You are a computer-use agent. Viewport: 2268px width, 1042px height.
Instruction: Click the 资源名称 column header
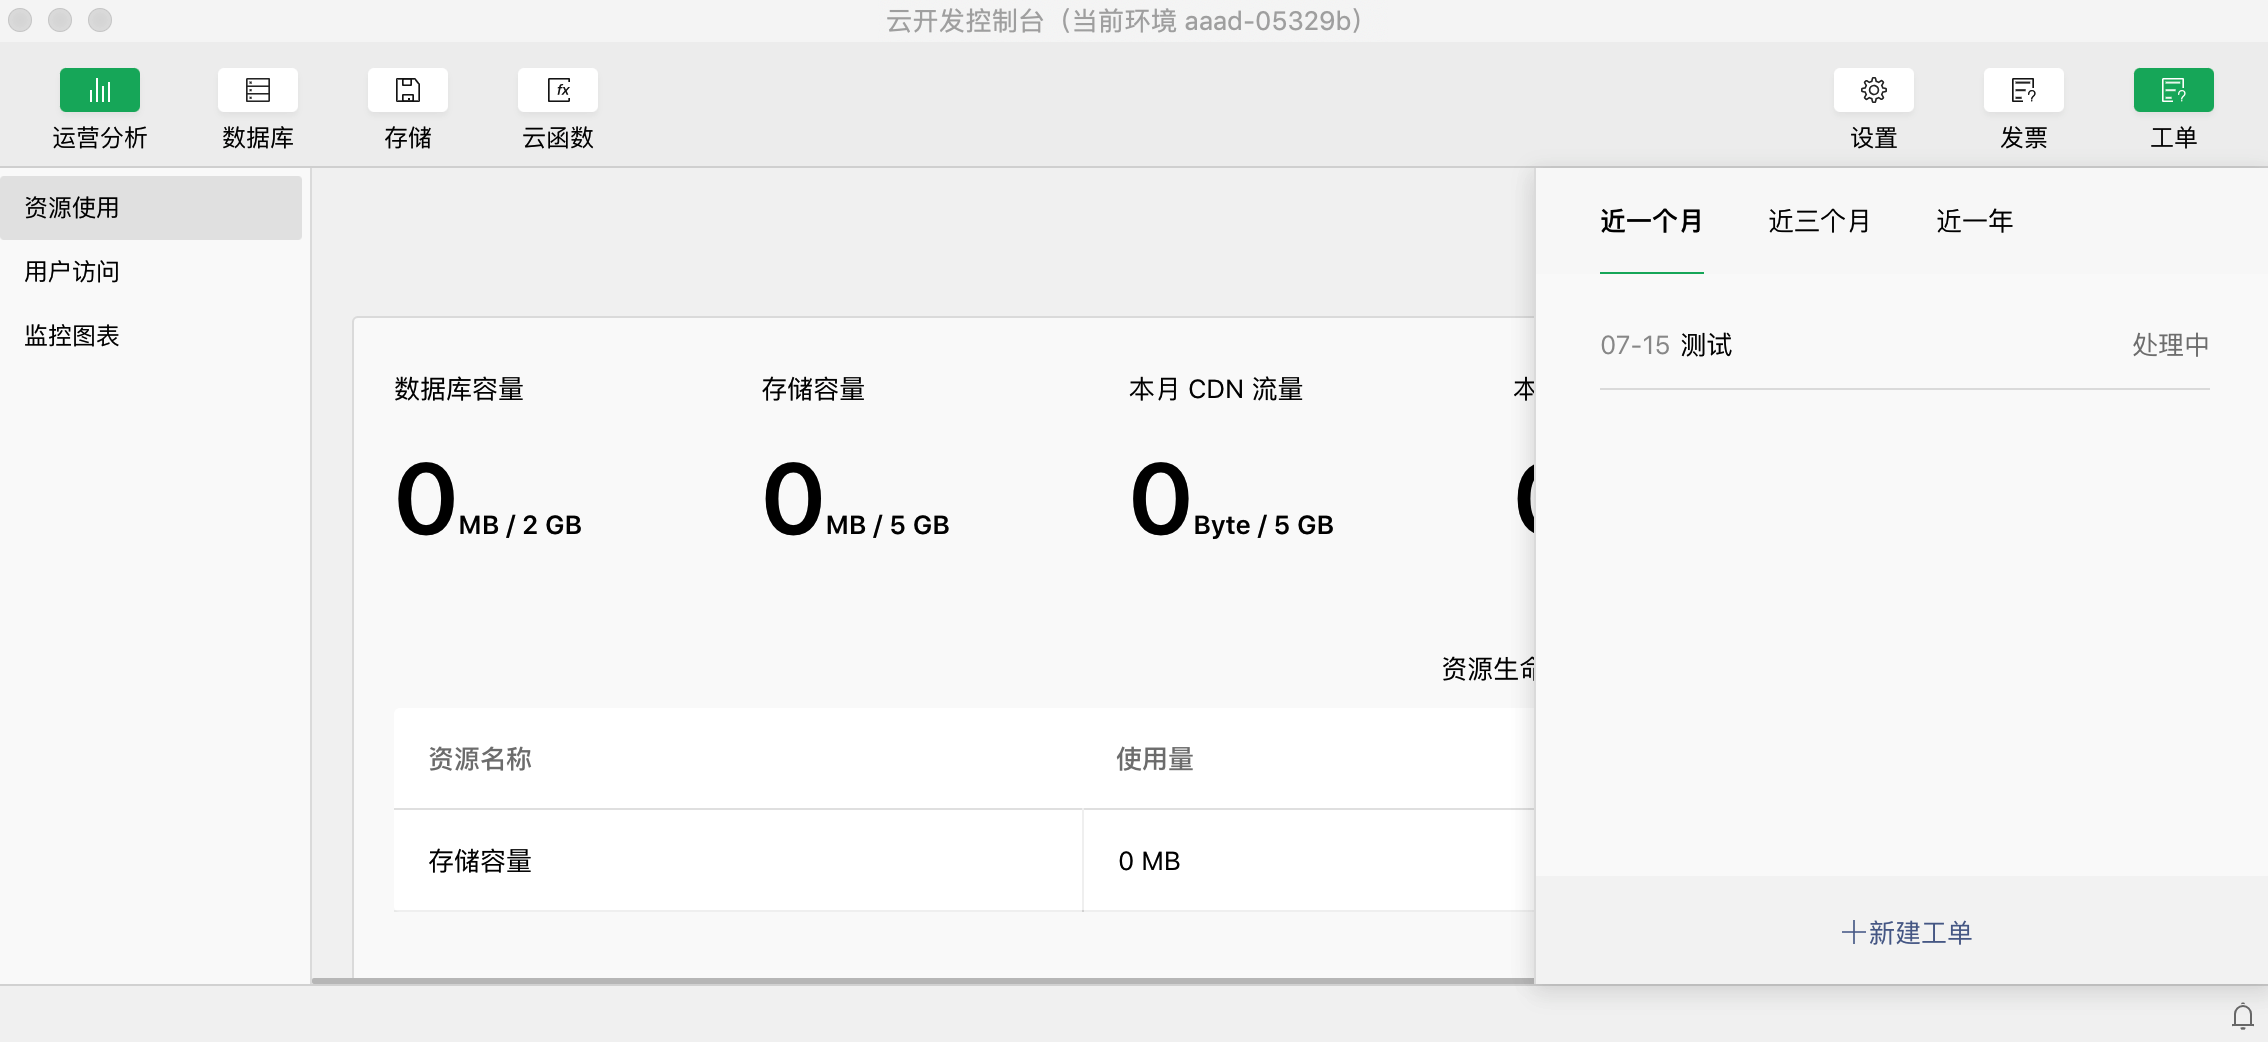480,759
